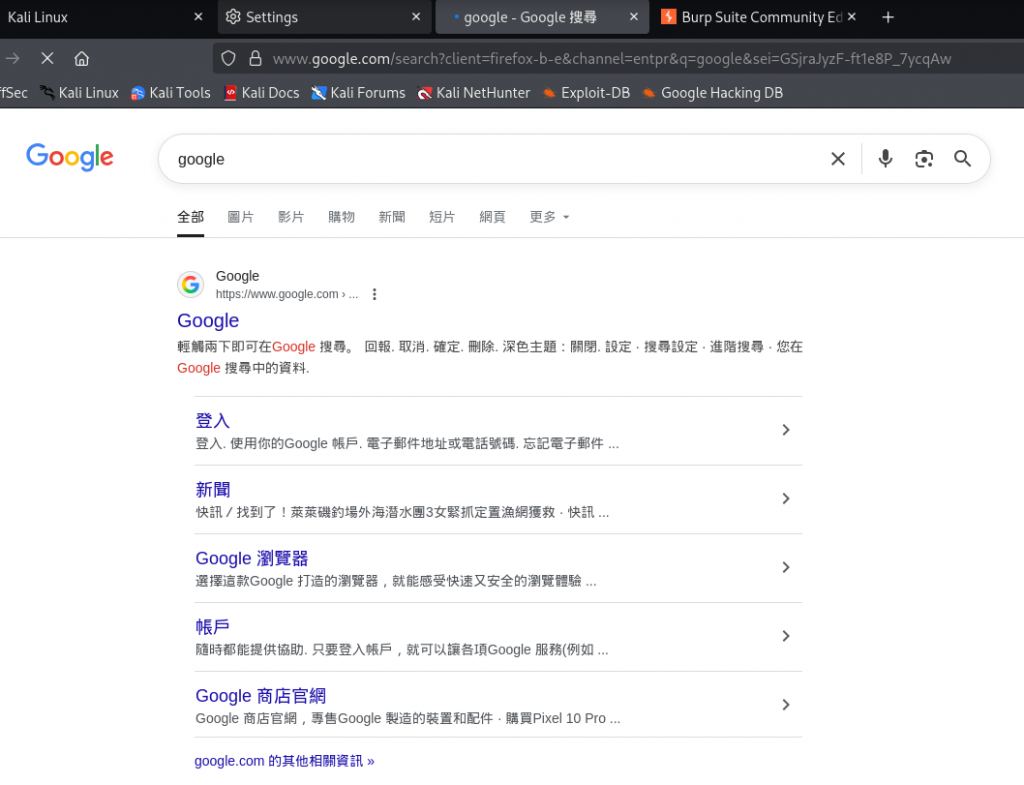Start voice search with microphone icon
Image resolution: width=1024 pixels, height=785 pixels.
click(885, 159)
